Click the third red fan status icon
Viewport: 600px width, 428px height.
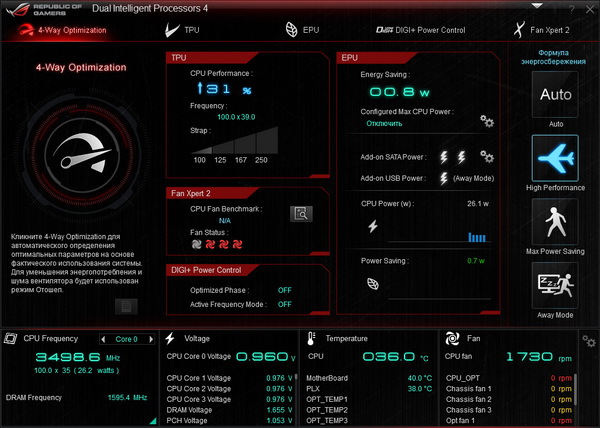point(224,244)
